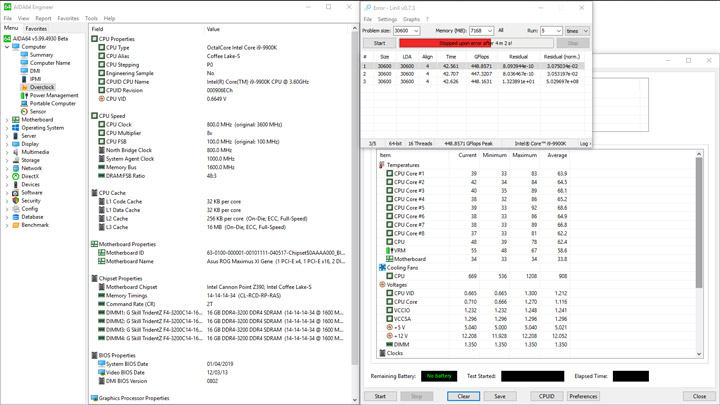
Task: Expand the Motherboard tree node
Action: click(x=7, y=119)
